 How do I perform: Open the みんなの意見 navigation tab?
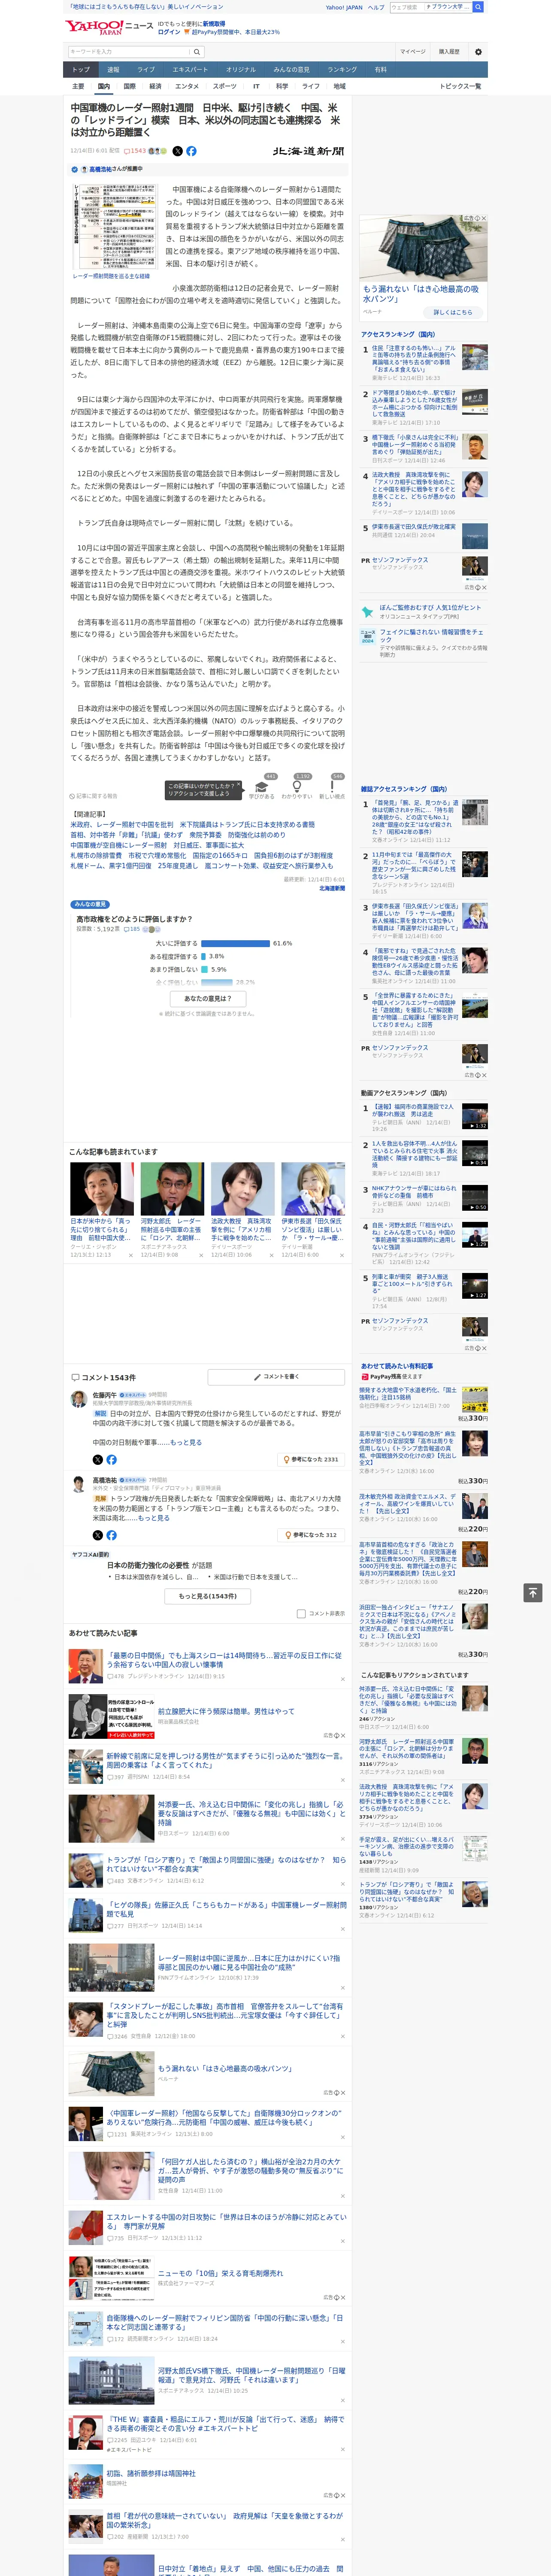pos(291,69)
